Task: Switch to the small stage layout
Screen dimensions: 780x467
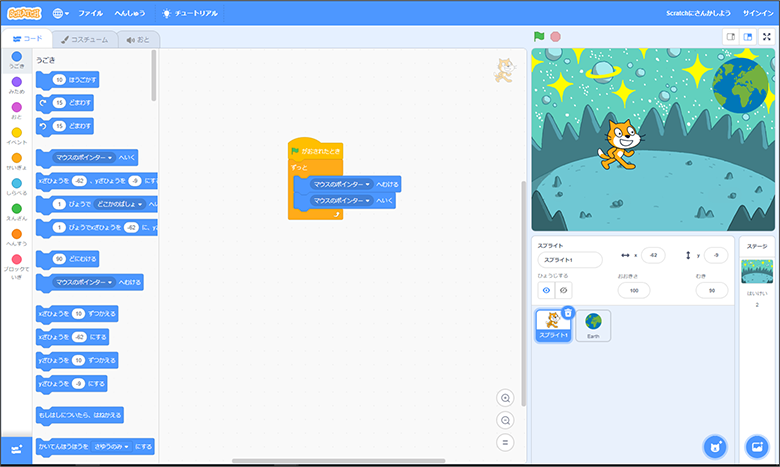Action: (x=731, y=37)
